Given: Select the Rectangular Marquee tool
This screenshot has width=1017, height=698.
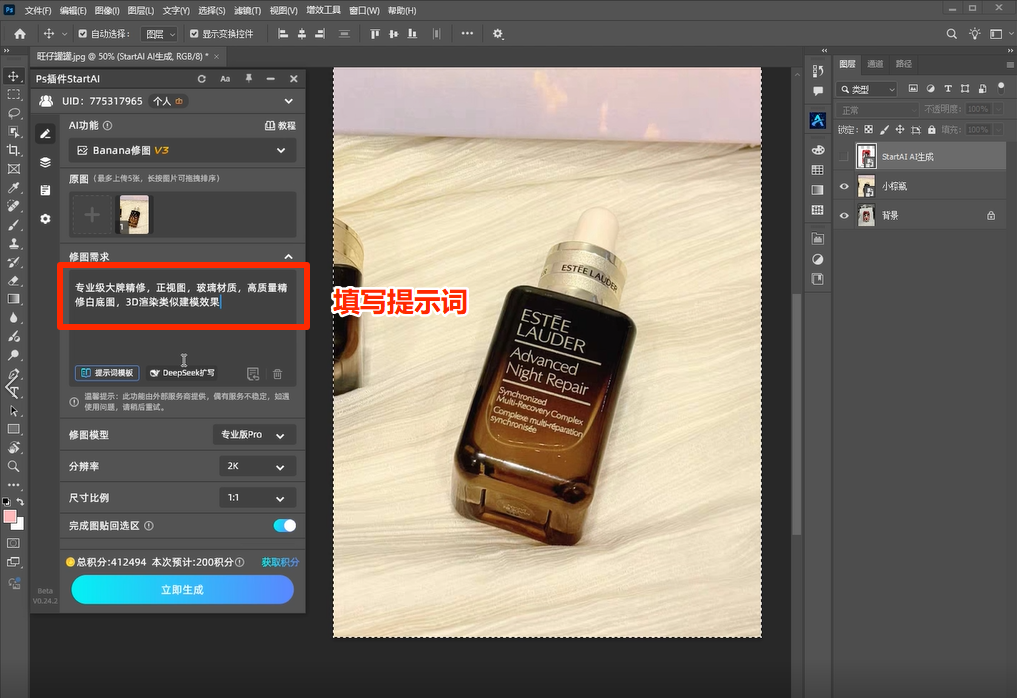Looking at the screenshot, I should click(13, 95).
